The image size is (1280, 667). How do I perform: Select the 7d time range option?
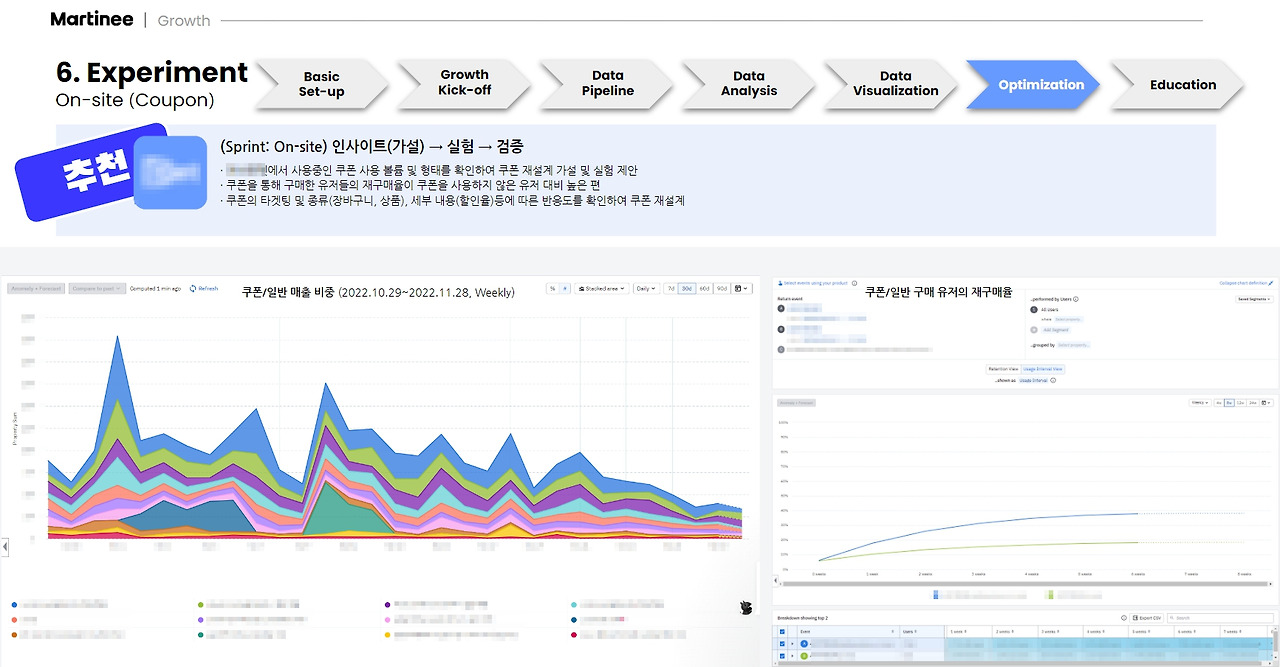(x=670, y=288)
